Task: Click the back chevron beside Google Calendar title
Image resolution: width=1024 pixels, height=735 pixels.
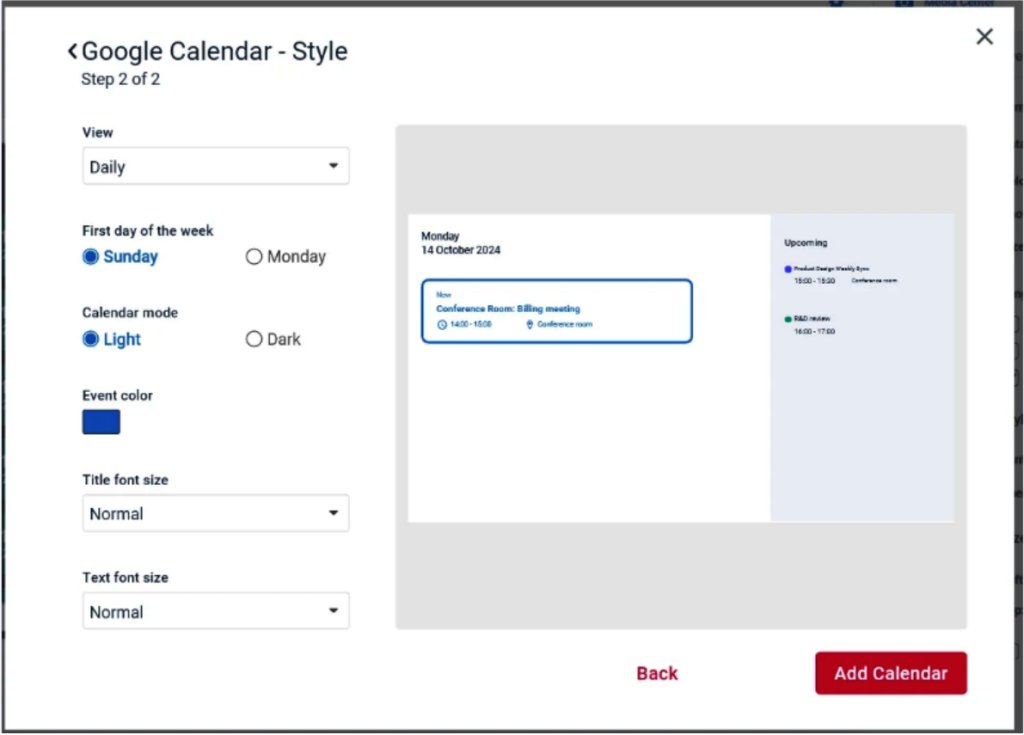Action: pos(72,51)
